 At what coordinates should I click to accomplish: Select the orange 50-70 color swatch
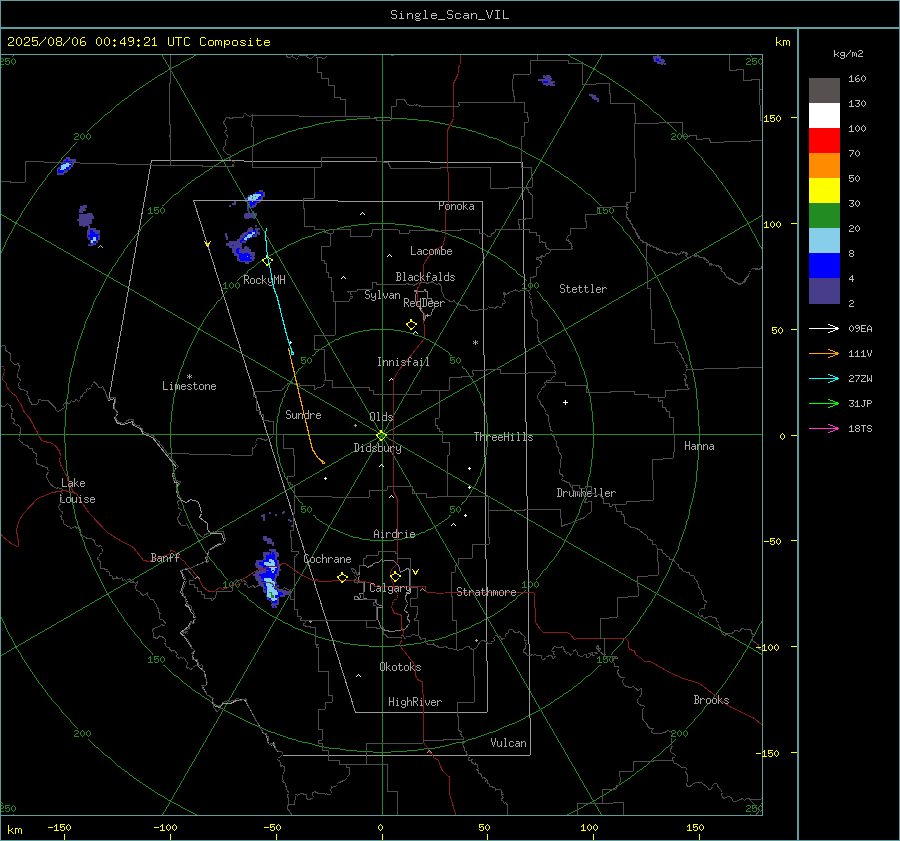pos(824,166)
